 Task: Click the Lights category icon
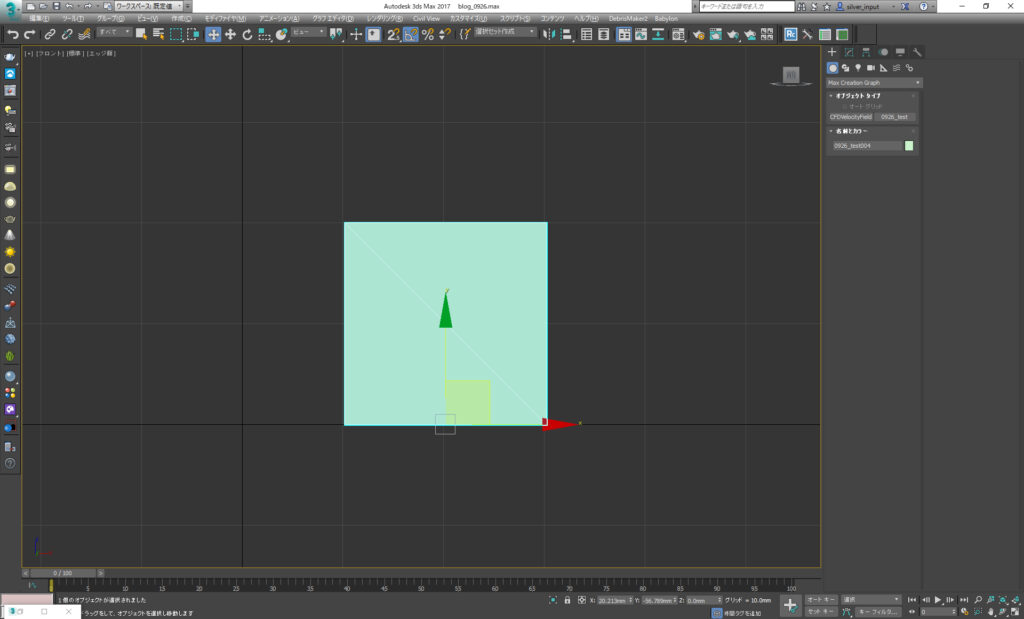pos(858,68)
